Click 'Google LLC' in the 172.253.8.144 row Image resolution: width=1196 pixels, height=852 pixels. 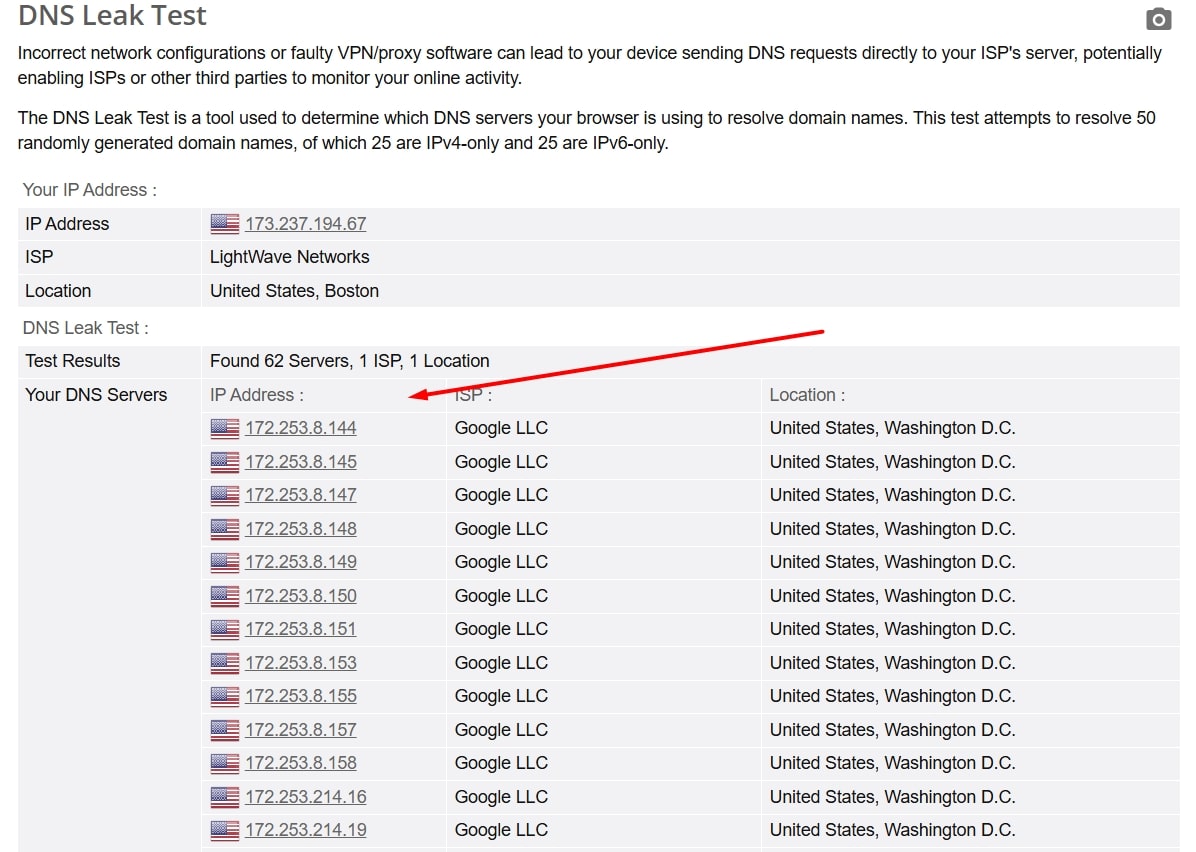coord(501,428)
